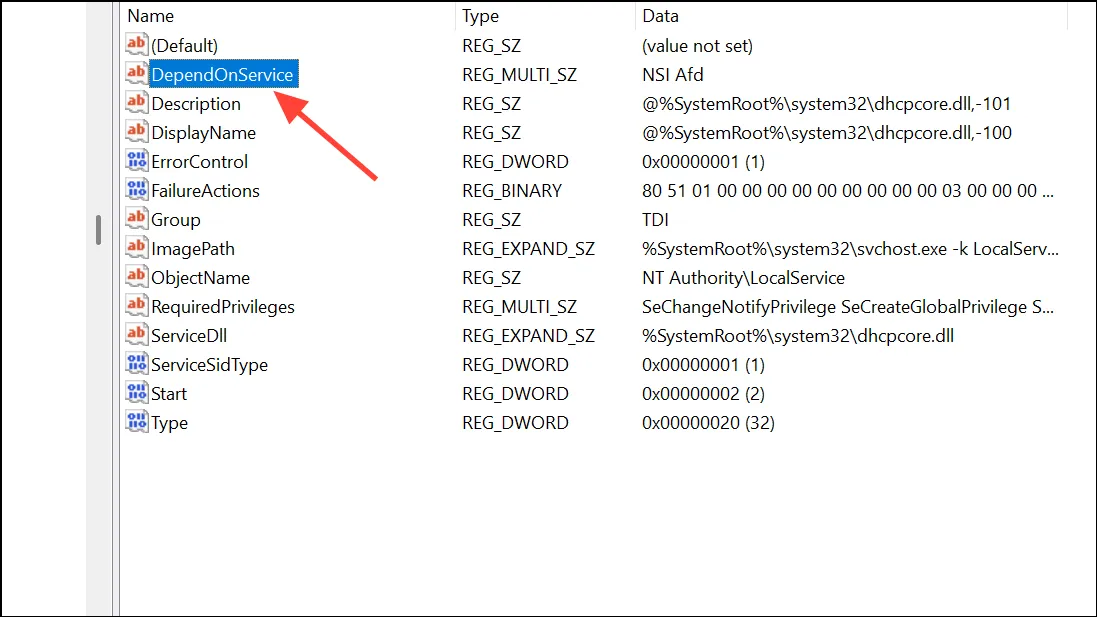Screen dimensions: 1097x617
Task: Click the 'NSI Afd' data cell
Action: click(672, 74)
